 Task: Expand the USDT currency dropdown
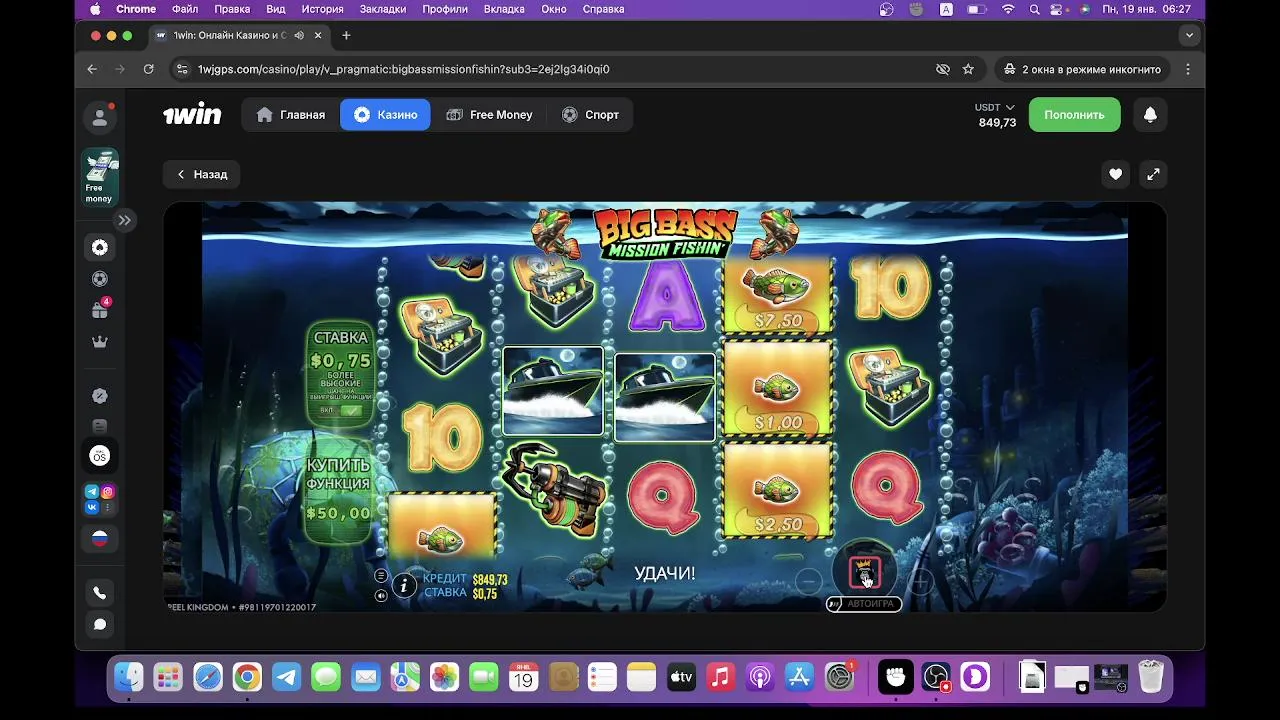(995, 107)
